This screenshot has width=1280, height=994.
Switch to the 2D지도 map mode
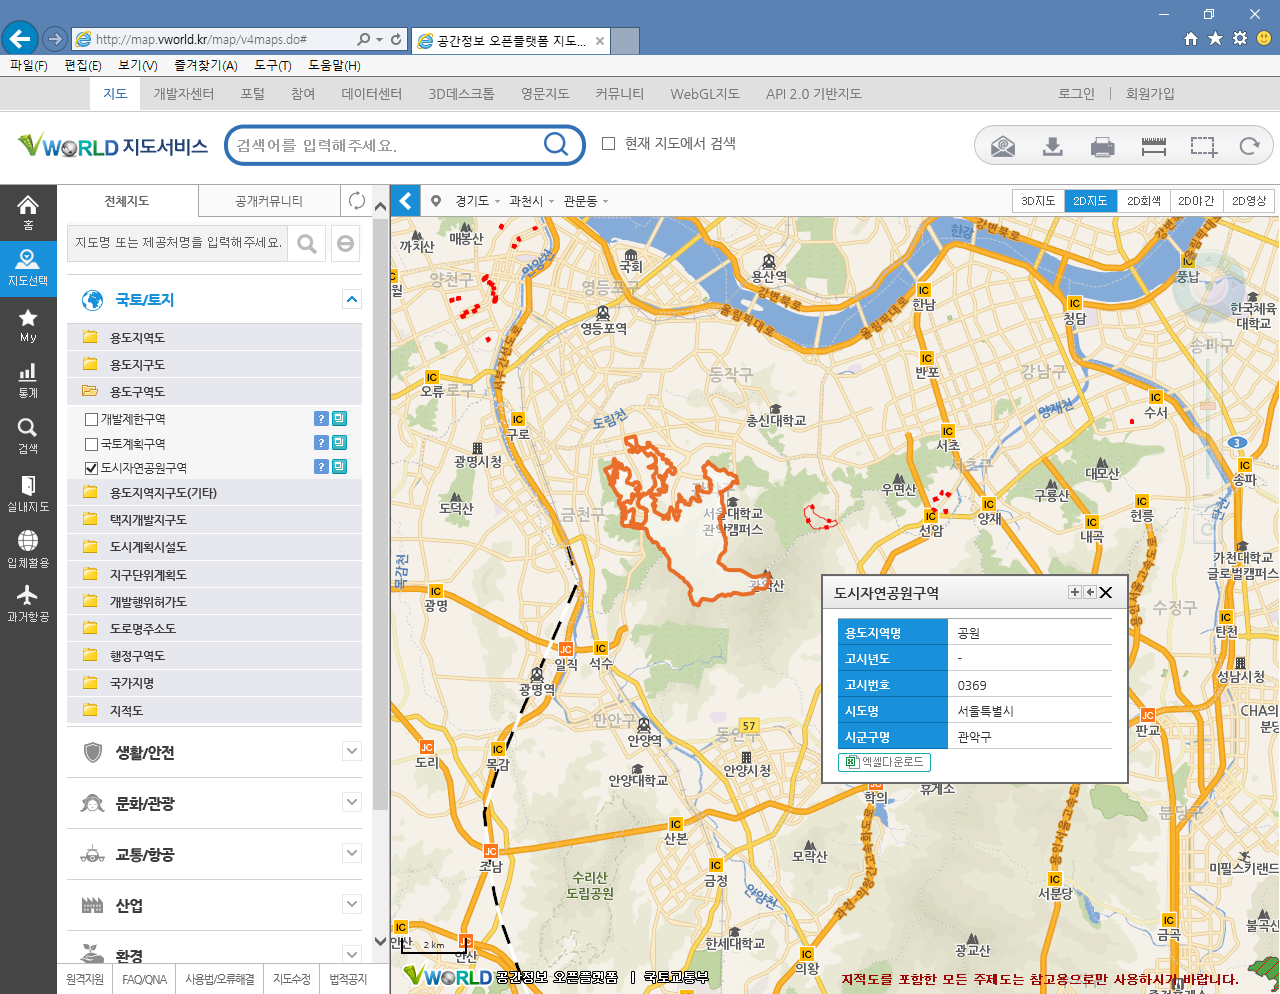click(x=1090, y=201)
